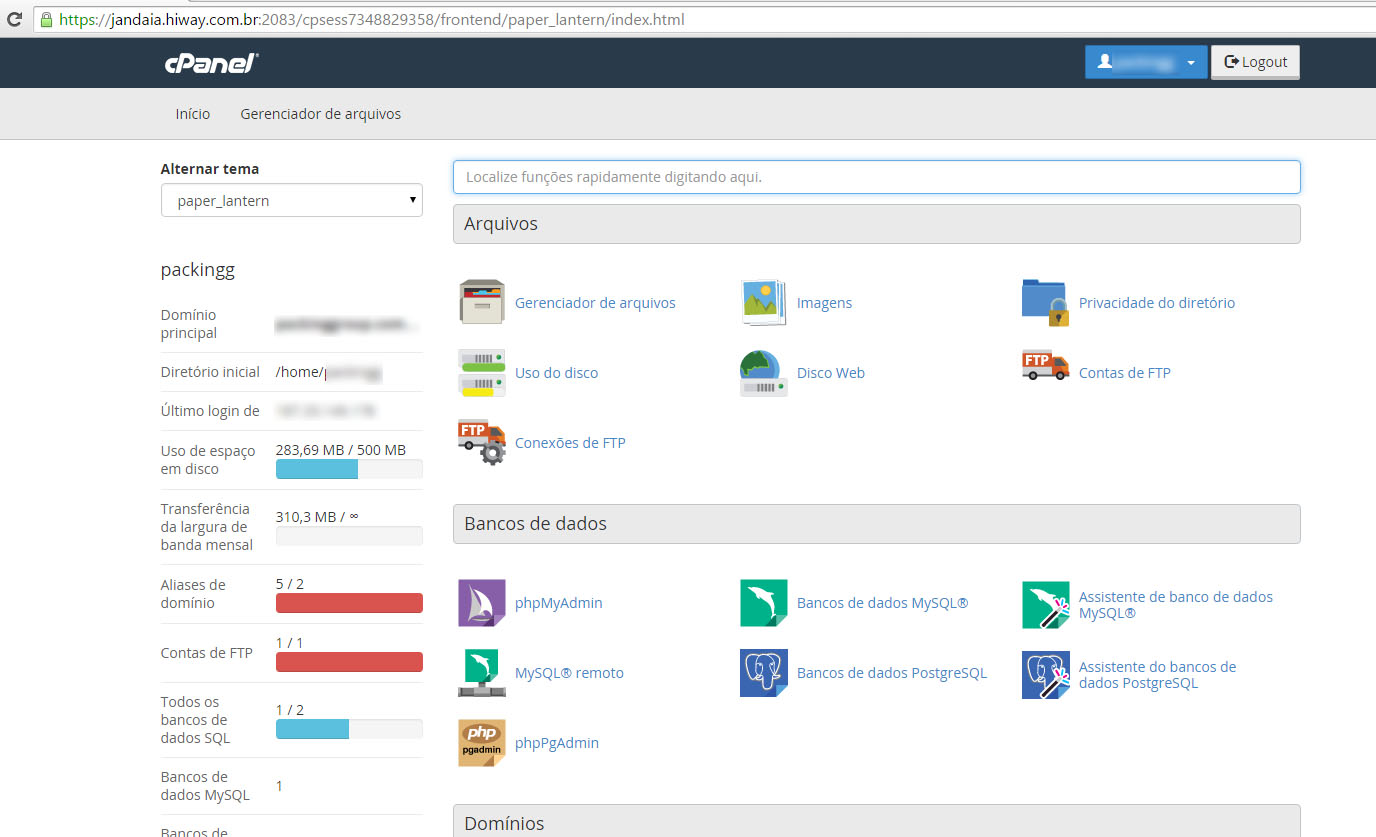Open Gerenciador de arquivos in the navigation bar
This screenshot has width=1376, height=837.
pos(321,114)
